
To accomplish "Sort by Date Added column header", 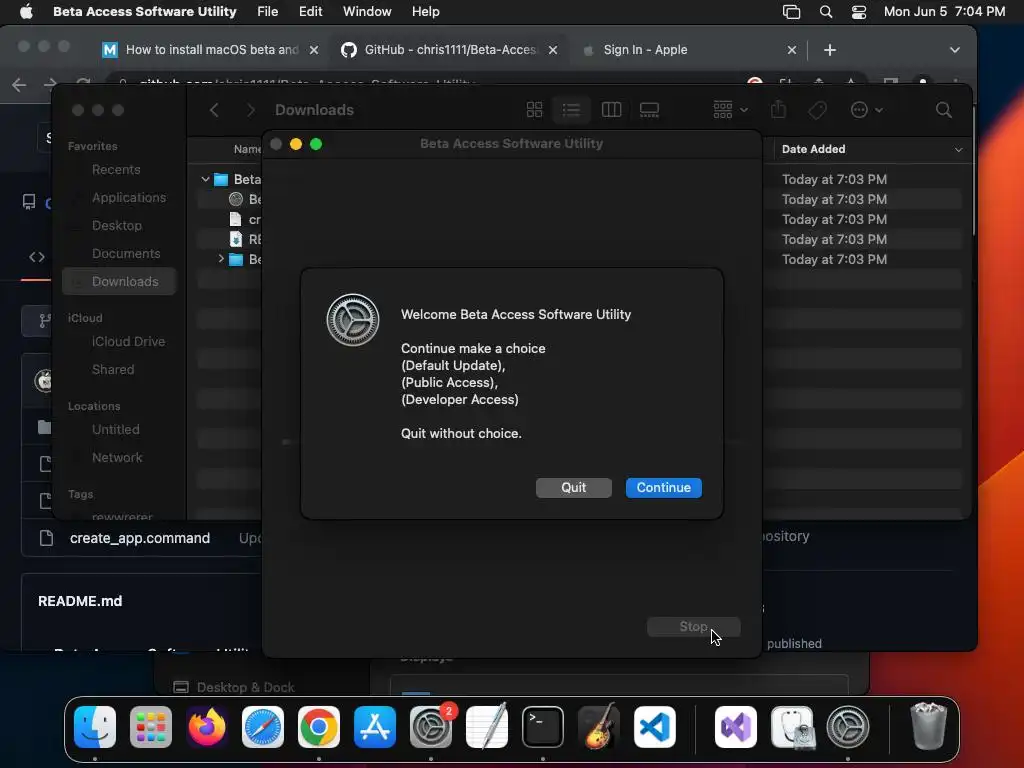I will (814, 149).
